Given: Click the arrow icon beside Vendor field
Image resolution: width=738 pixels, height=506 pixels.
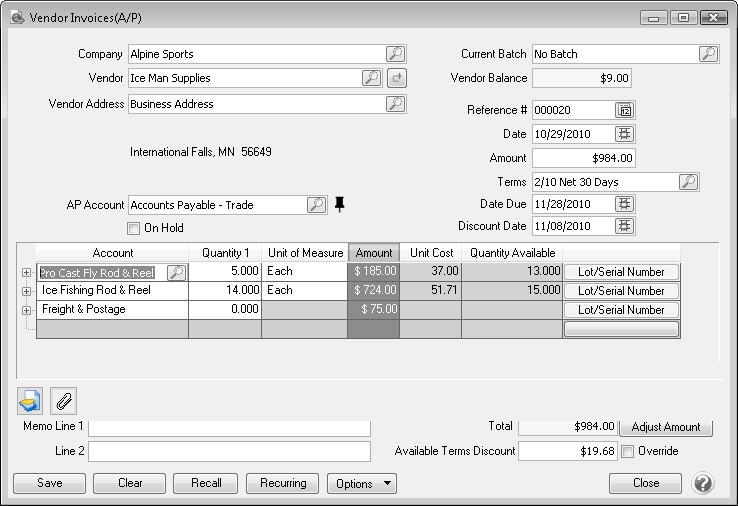Looking at the screenshot, I should click(x=397, y=78).
